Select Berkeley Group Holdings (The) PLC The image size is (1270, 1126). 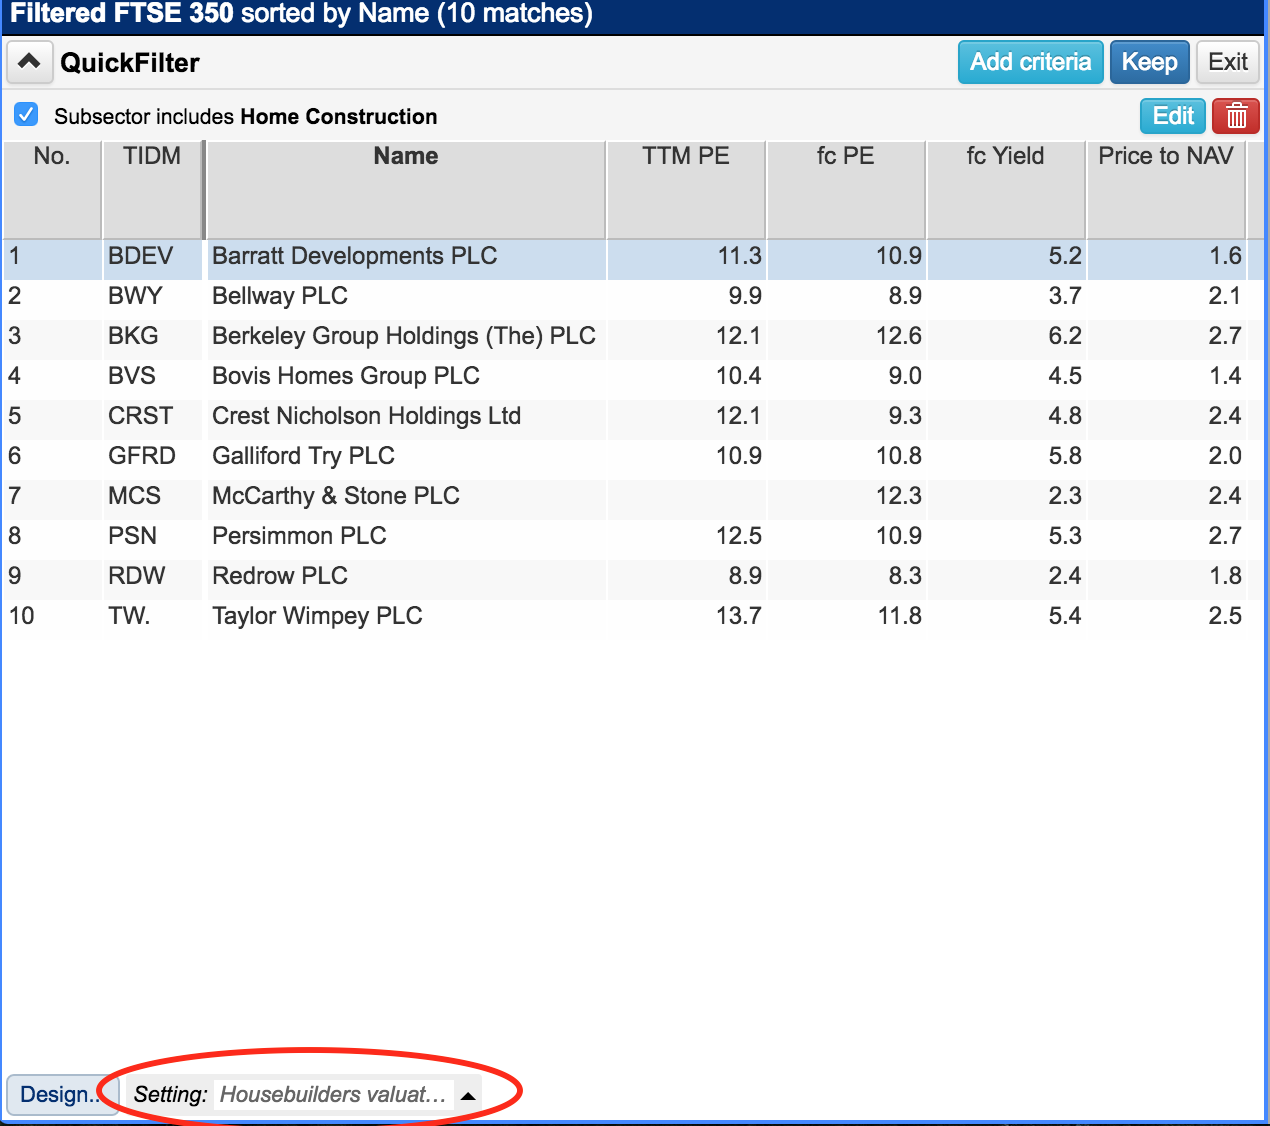pyautogui.click(x=404, y=336)
